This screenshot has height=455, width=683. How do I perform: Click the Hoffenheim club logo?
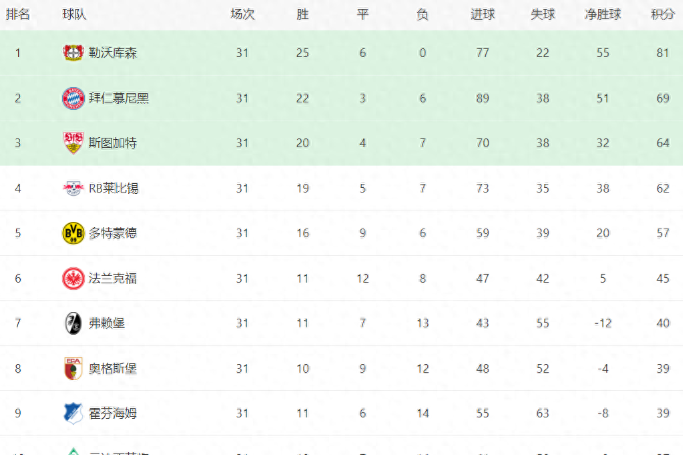(72, 412)
